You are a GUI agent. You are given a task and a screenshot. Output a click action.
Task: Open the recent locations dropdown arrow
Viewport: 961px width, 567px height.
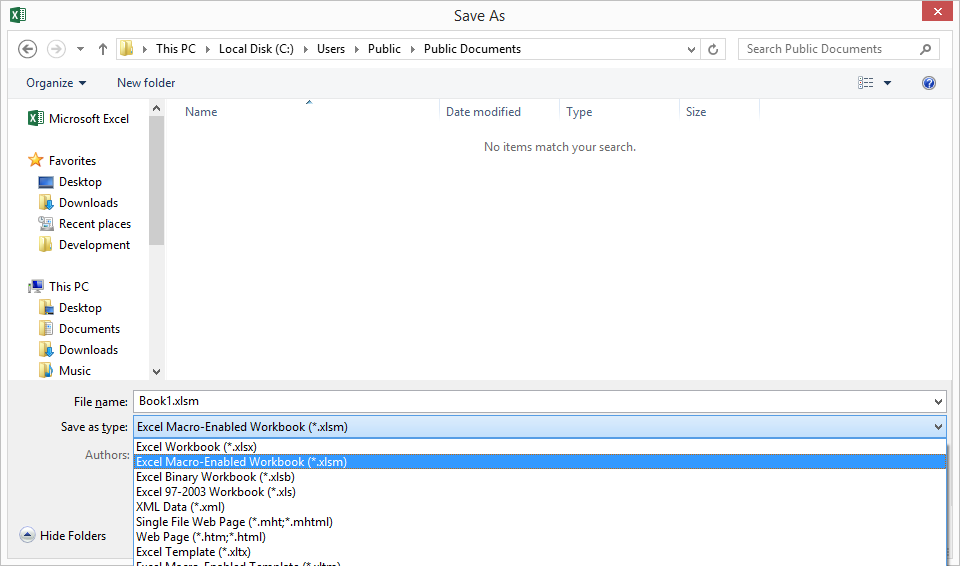point(80,49)
